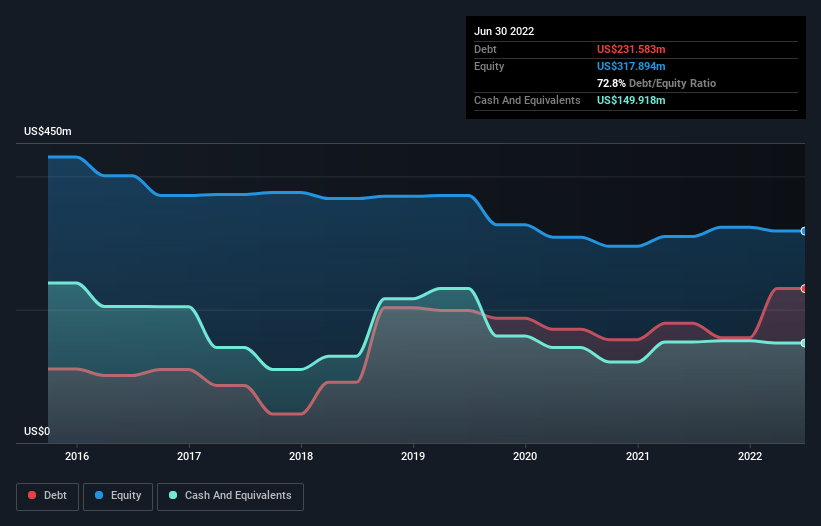This screenshot has height=526, width=821.
Task: Click the 2019 axis label
Action: [x=413, y=456]
